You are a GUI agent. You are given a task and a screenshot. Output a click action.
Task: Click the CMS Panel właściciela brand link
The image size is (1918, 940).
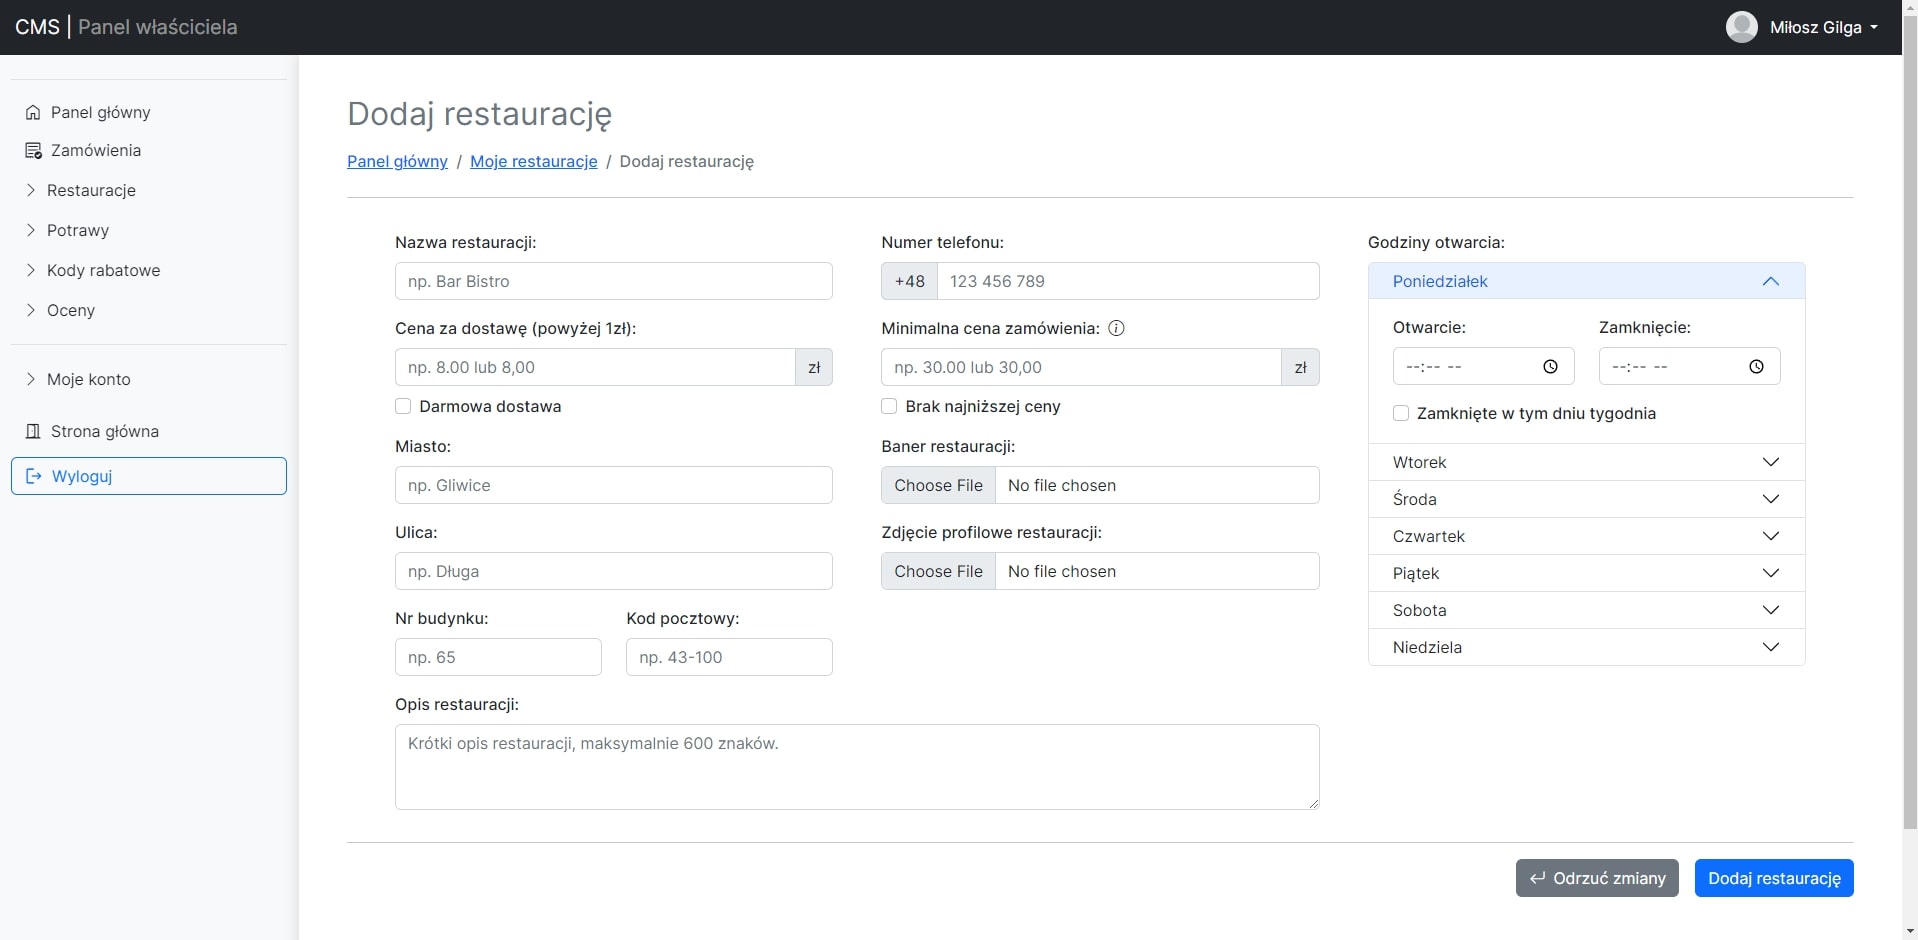(126, 27)
